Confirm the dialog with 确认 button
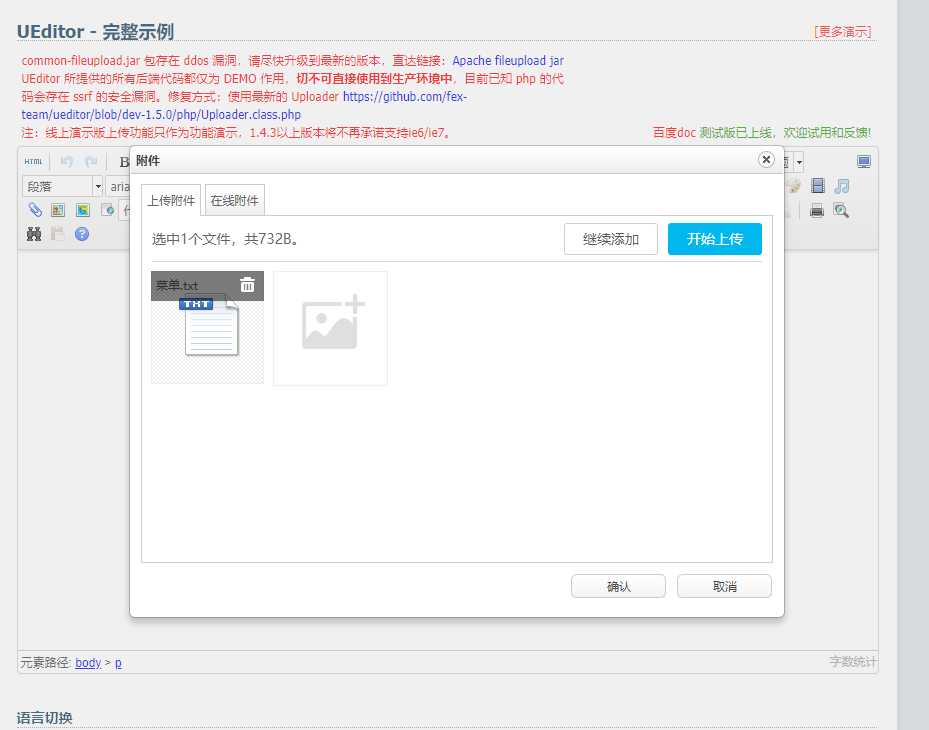Viewport: 929px width, 730px height. 619,586
